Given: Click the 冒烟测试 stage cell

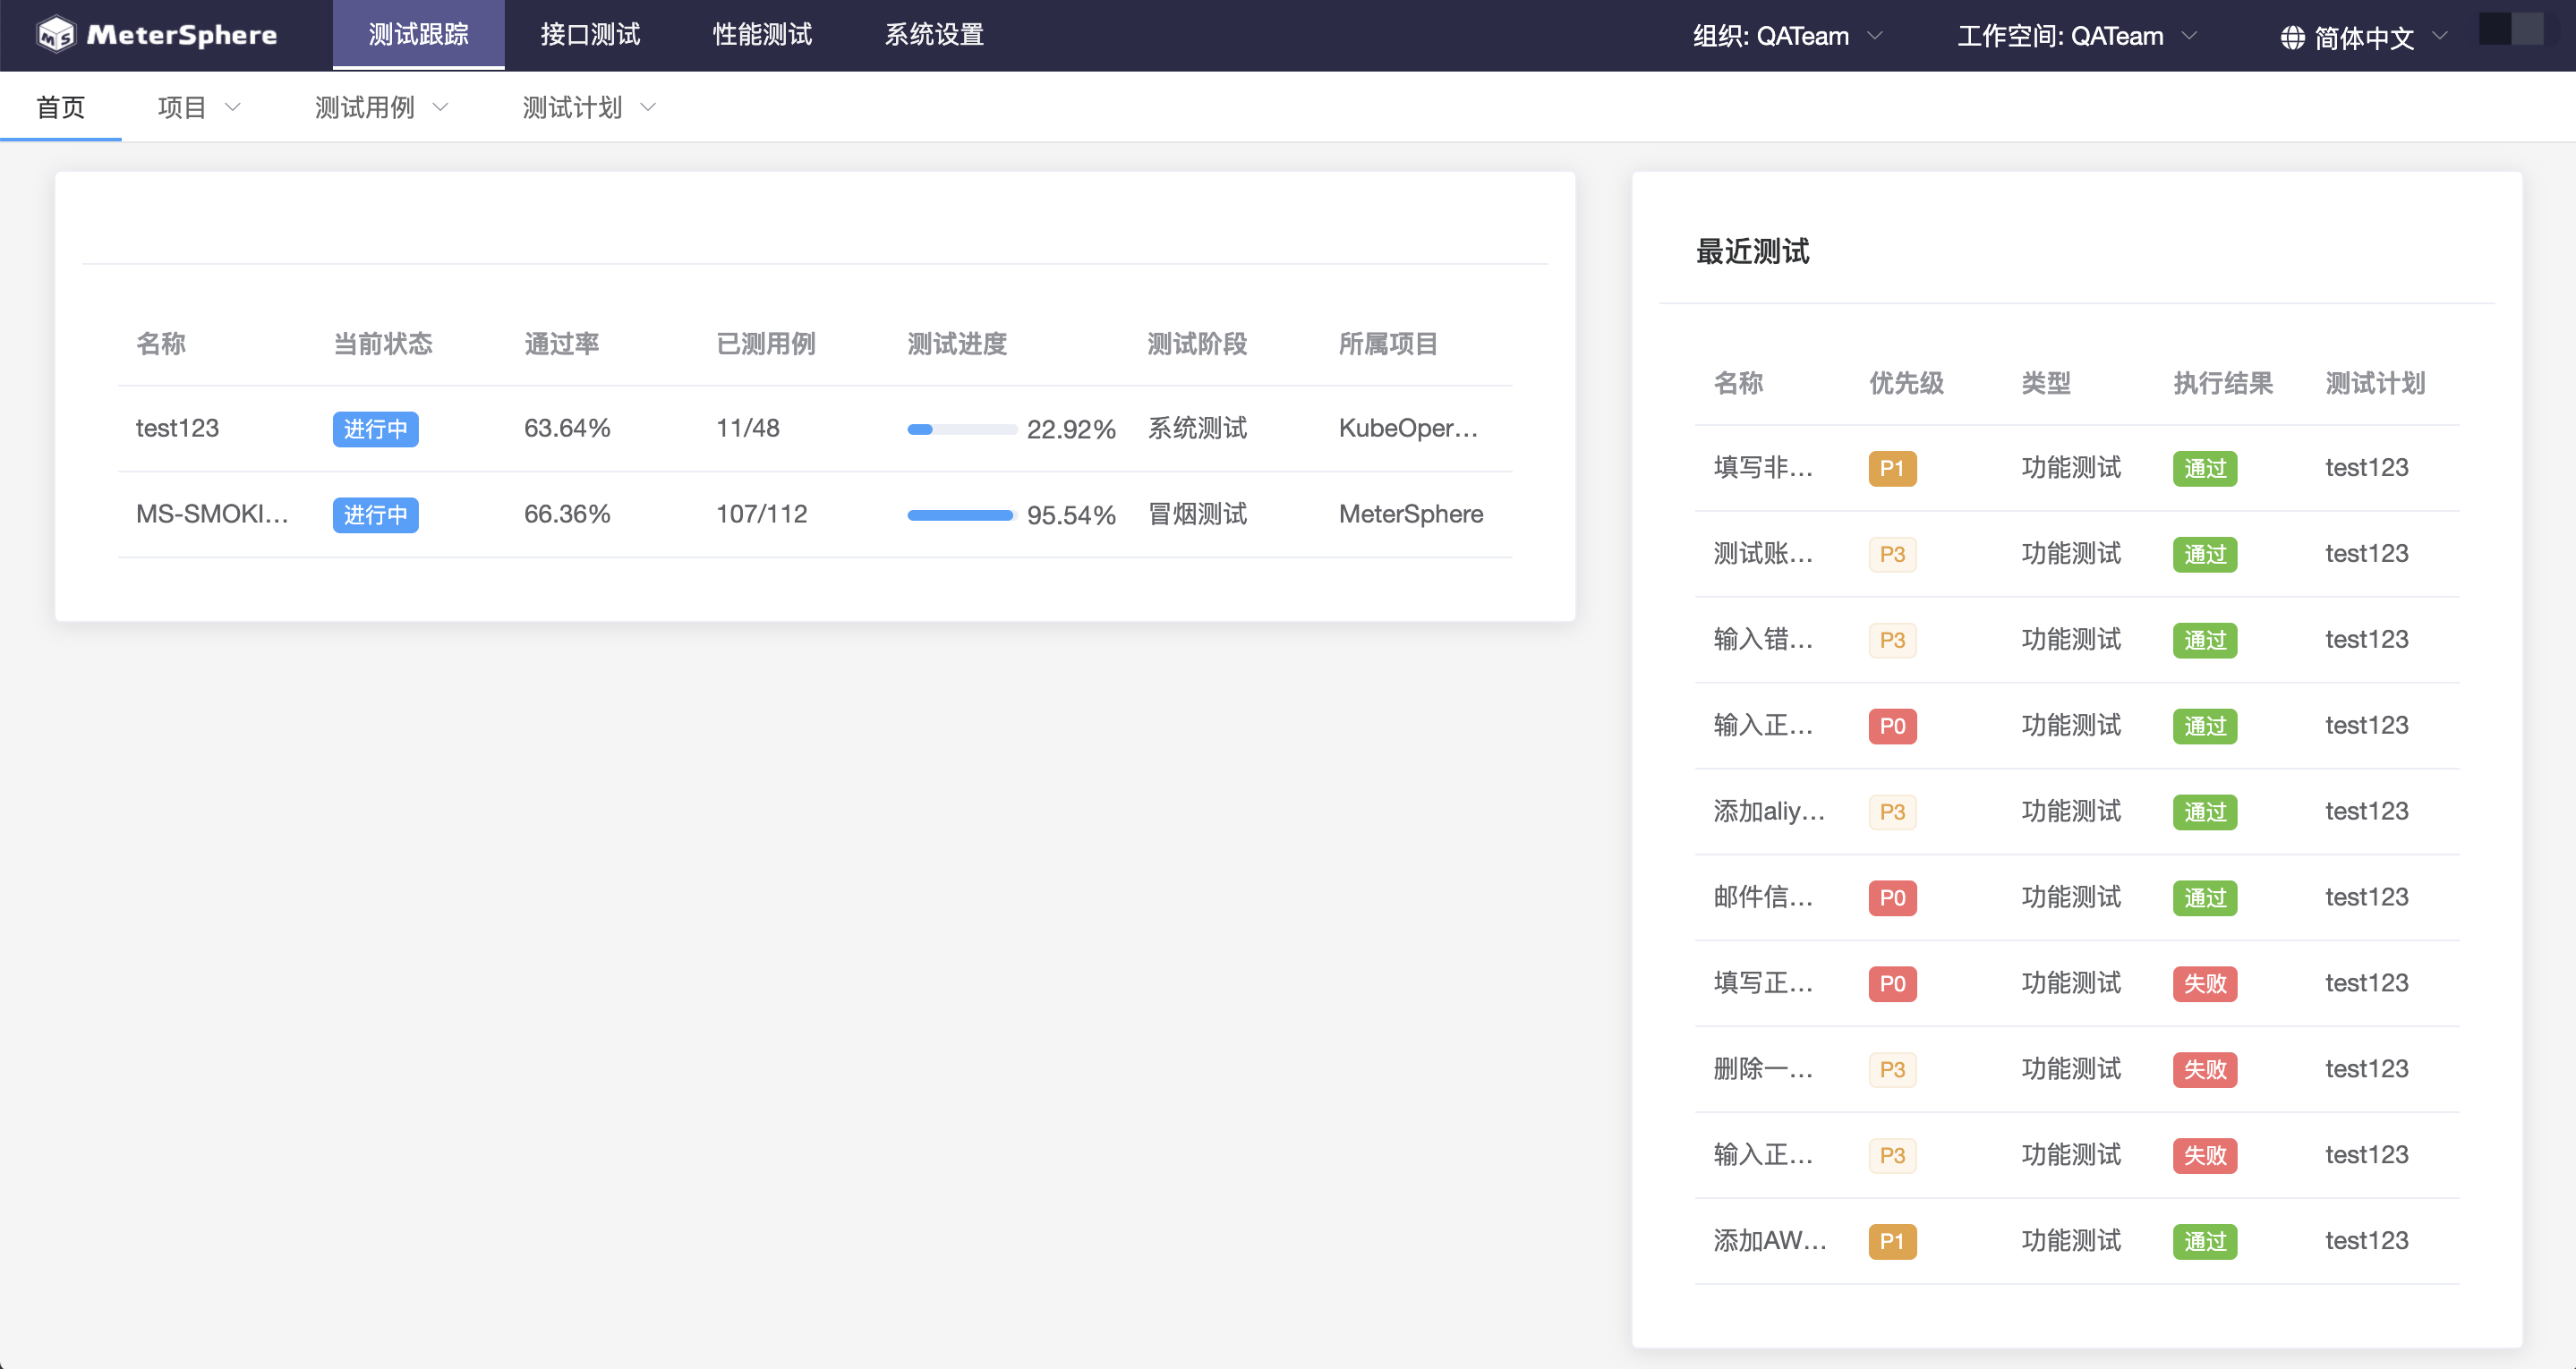Looking at the screenshot, I should [x=1197, y=514].
